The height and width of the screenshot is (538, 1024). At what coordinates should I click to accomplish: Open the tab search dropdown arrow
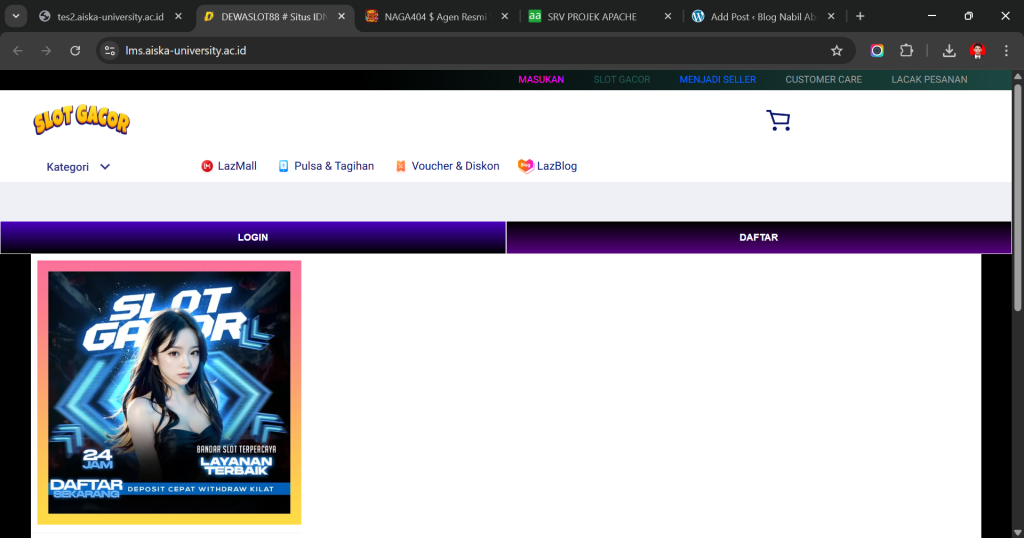(x=14, y=17)
